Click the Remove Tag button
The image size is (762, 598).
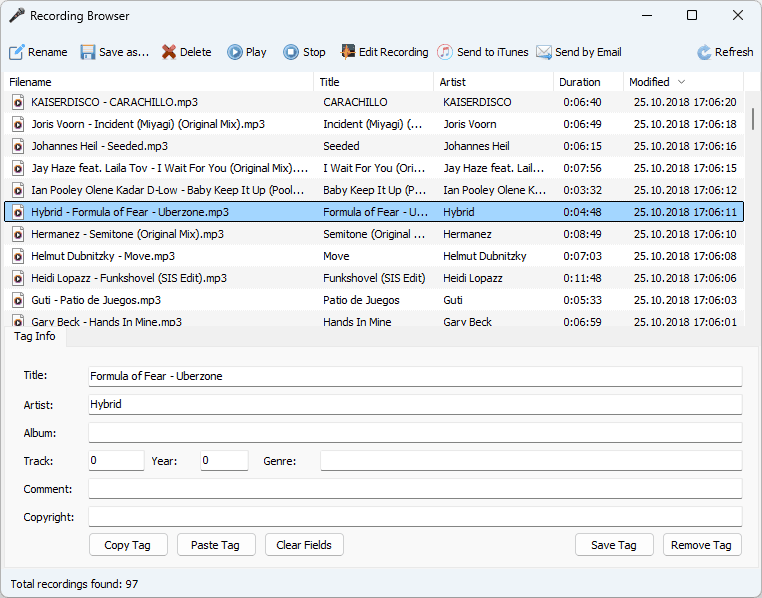click(702, 545)
